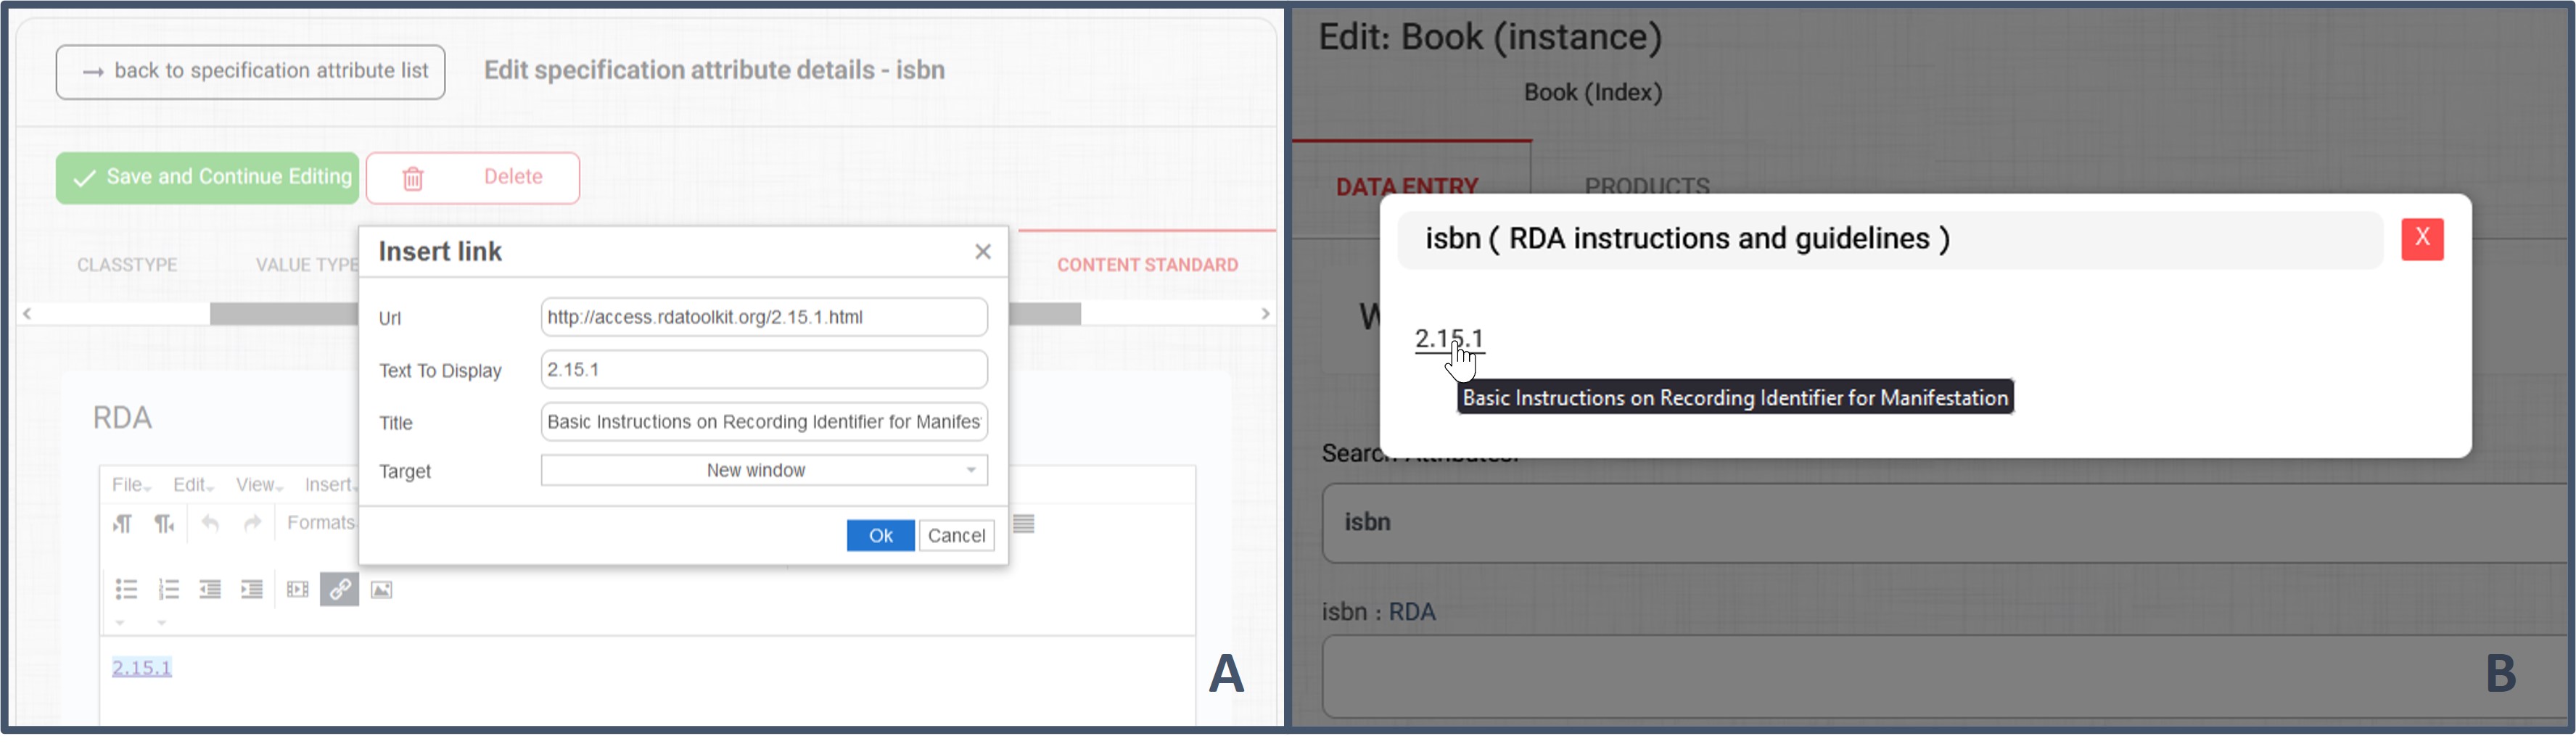
Task: Expand the bullet list style arrow
Action: pos(120,623)
